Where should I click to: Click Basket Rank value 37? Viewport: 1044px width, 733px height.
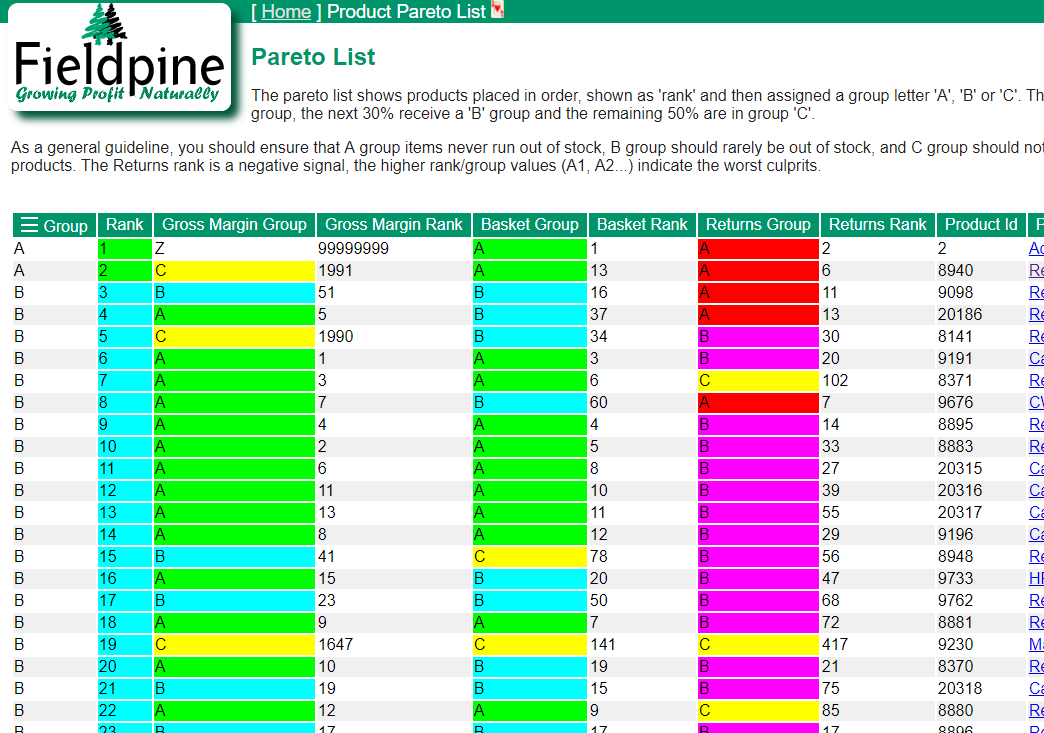tap(599, 315)
